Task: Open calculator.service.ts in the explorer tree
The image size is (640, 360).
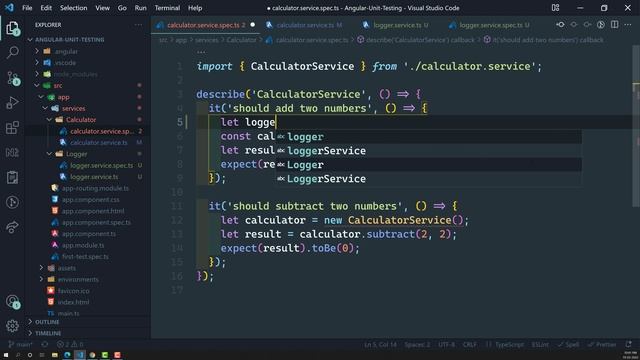Action: [98, 142]
